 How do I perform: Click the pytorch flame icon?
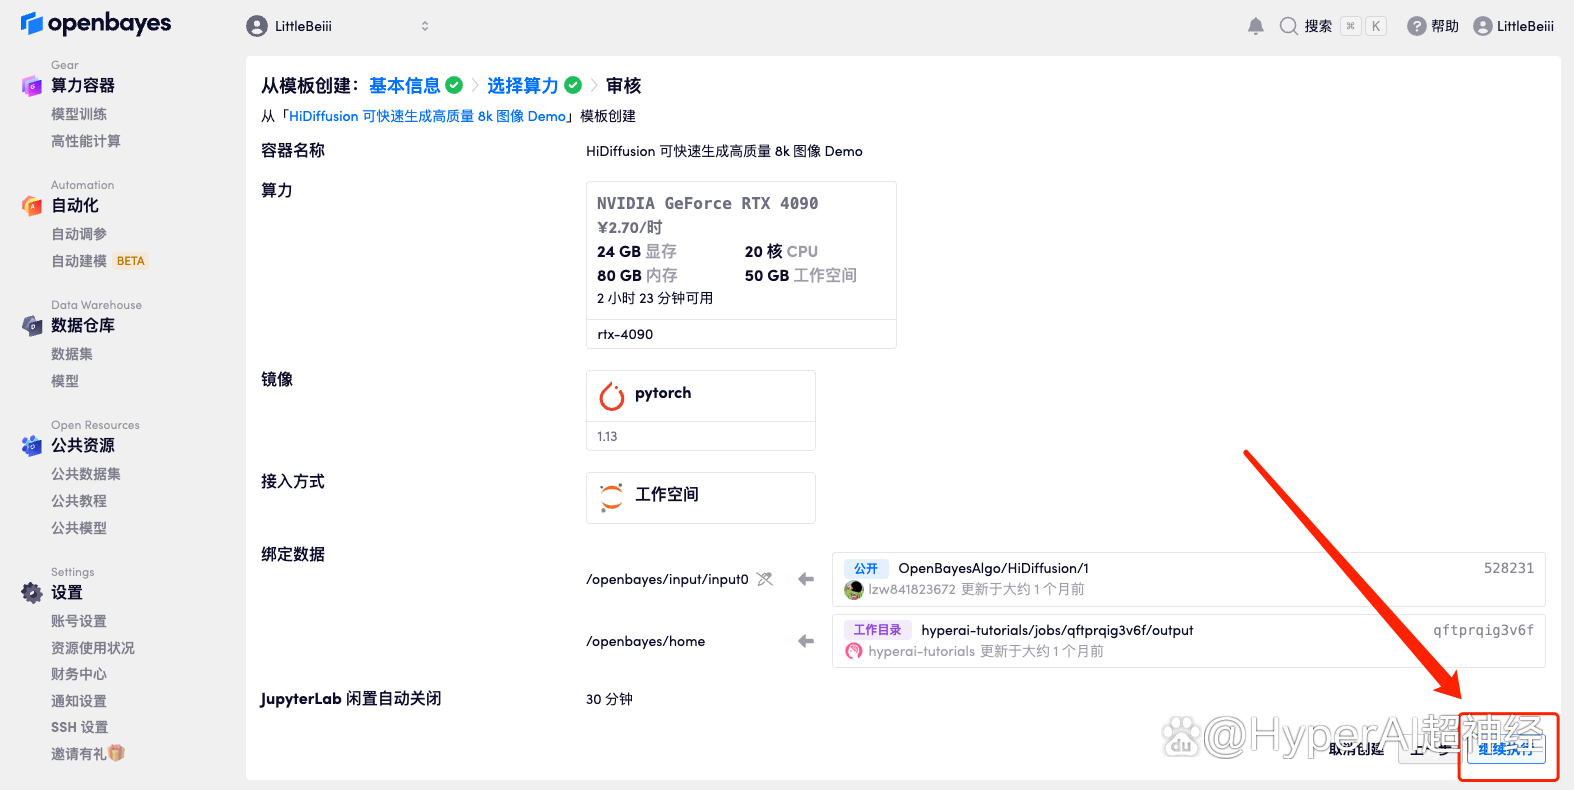[x=612, y=396]
